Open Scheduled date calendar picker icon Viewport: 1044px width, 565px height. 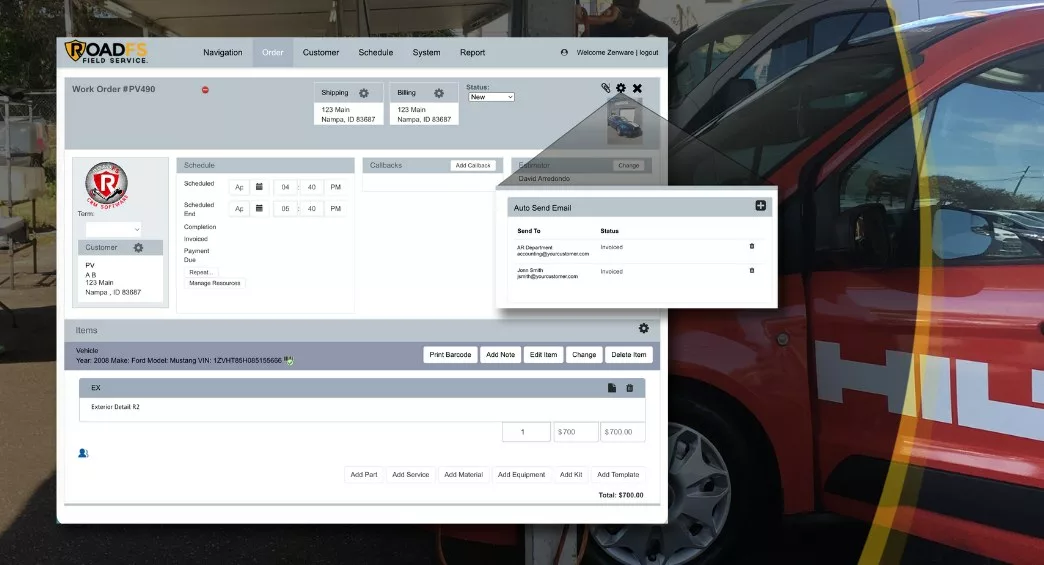pyautogui.click(x=259, y=187)
